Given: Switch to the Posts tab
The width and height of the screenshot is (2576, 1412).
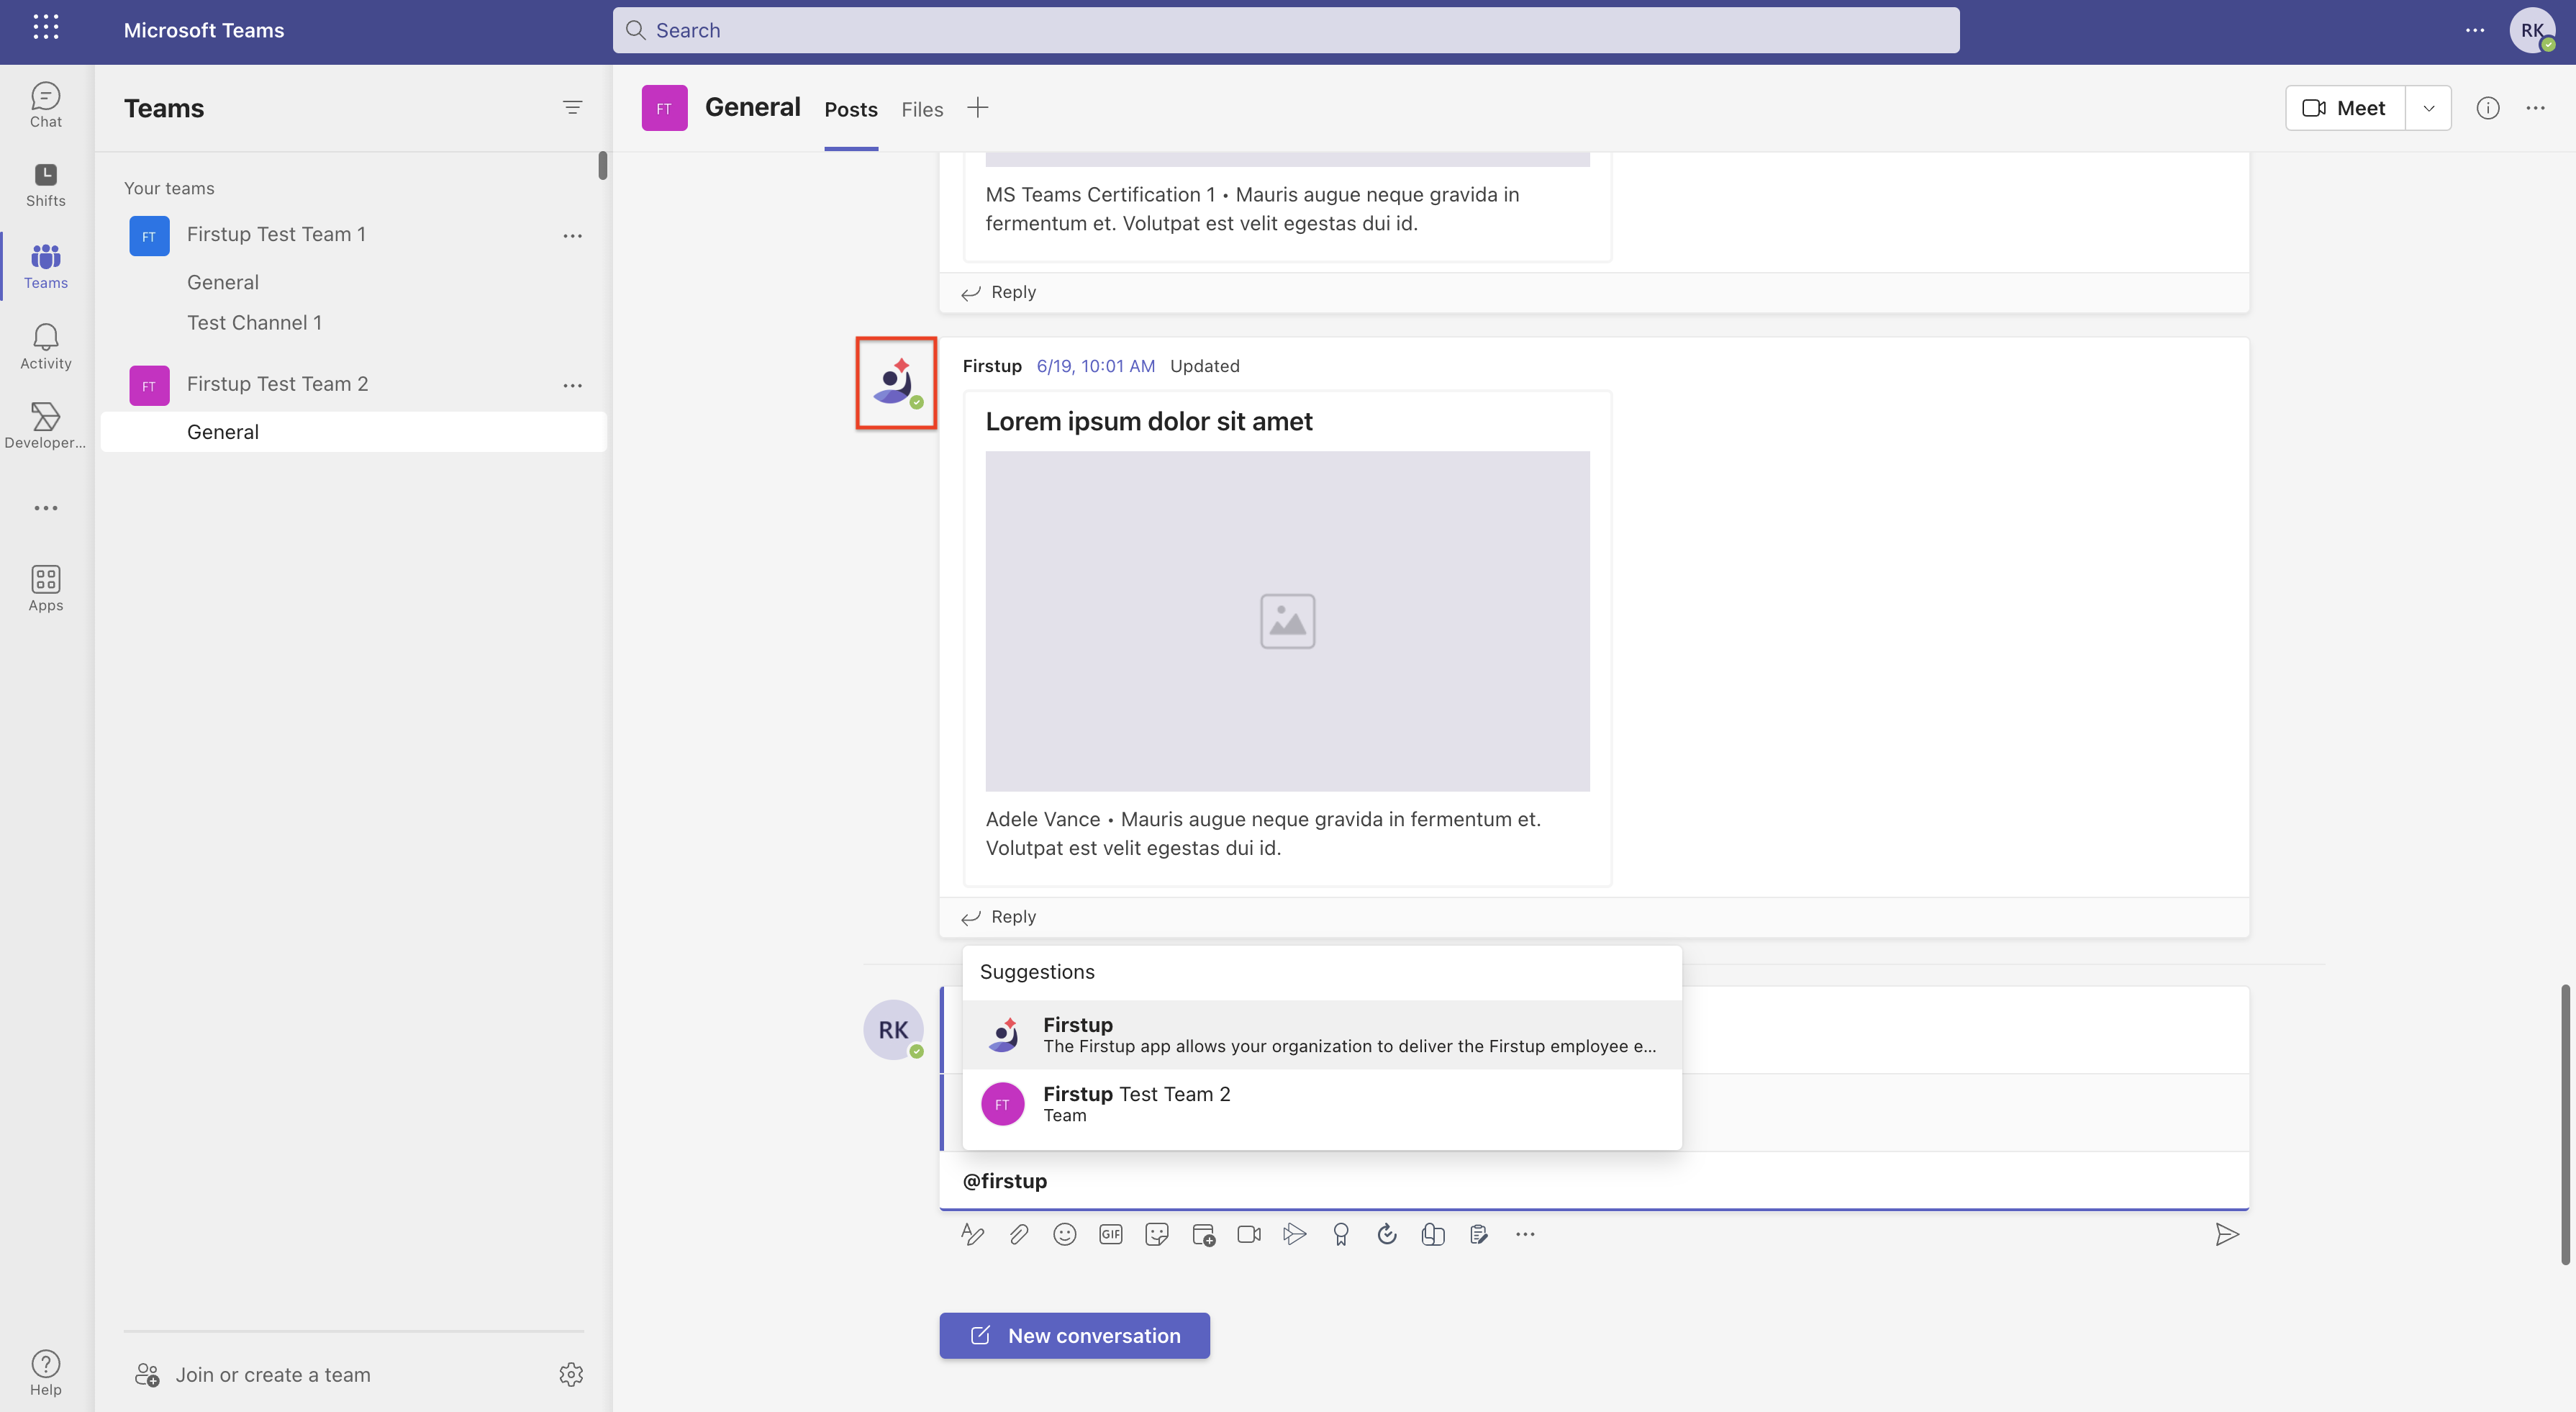Looking at the screenshot, I should (x=850, y=109).
